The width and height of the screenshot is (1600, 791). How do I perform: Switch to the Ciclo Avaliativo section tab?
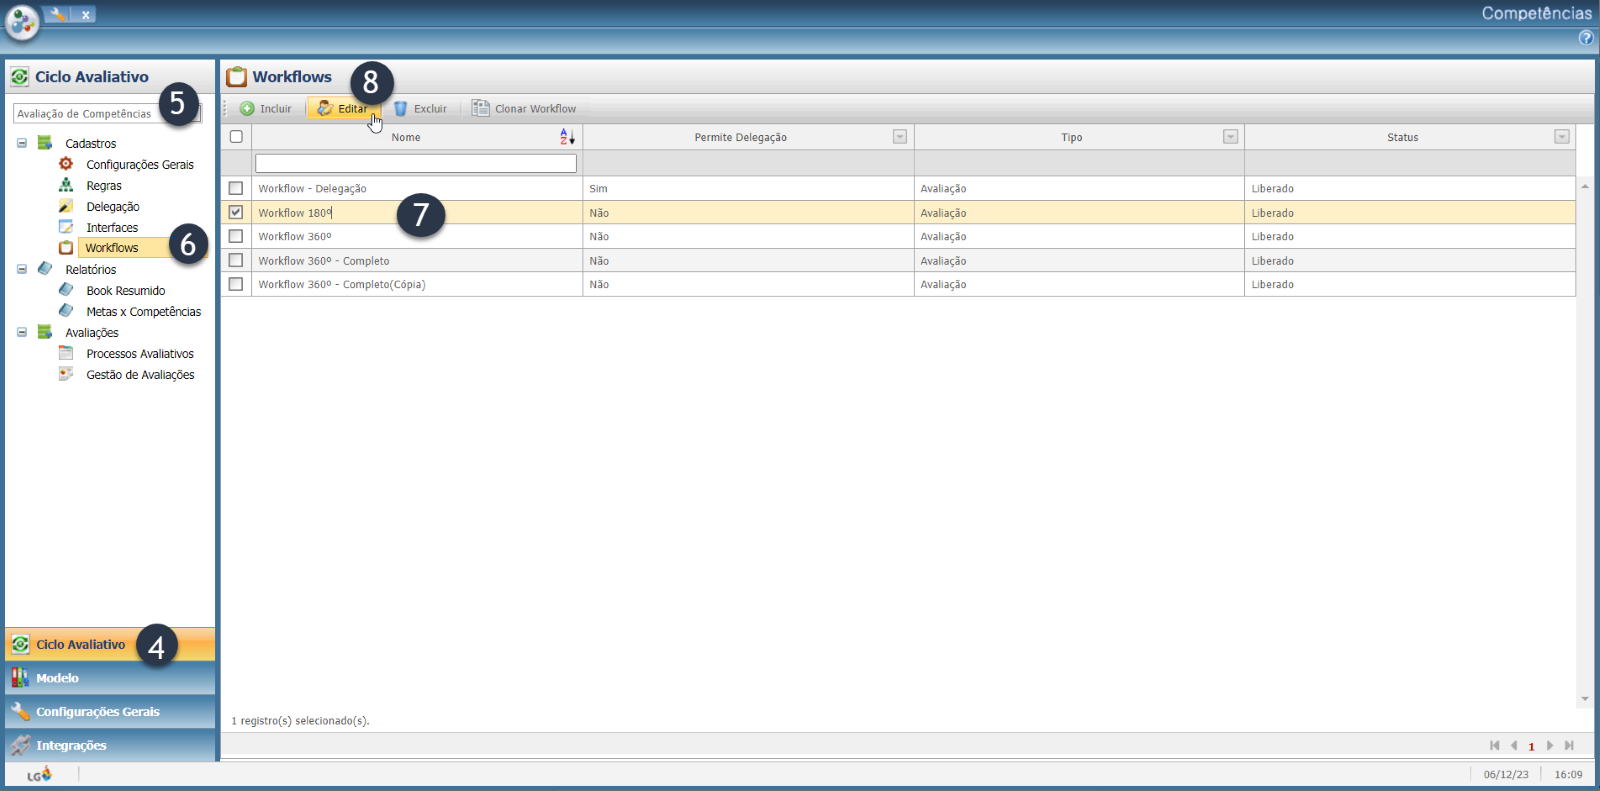click(x=110, y=645)
